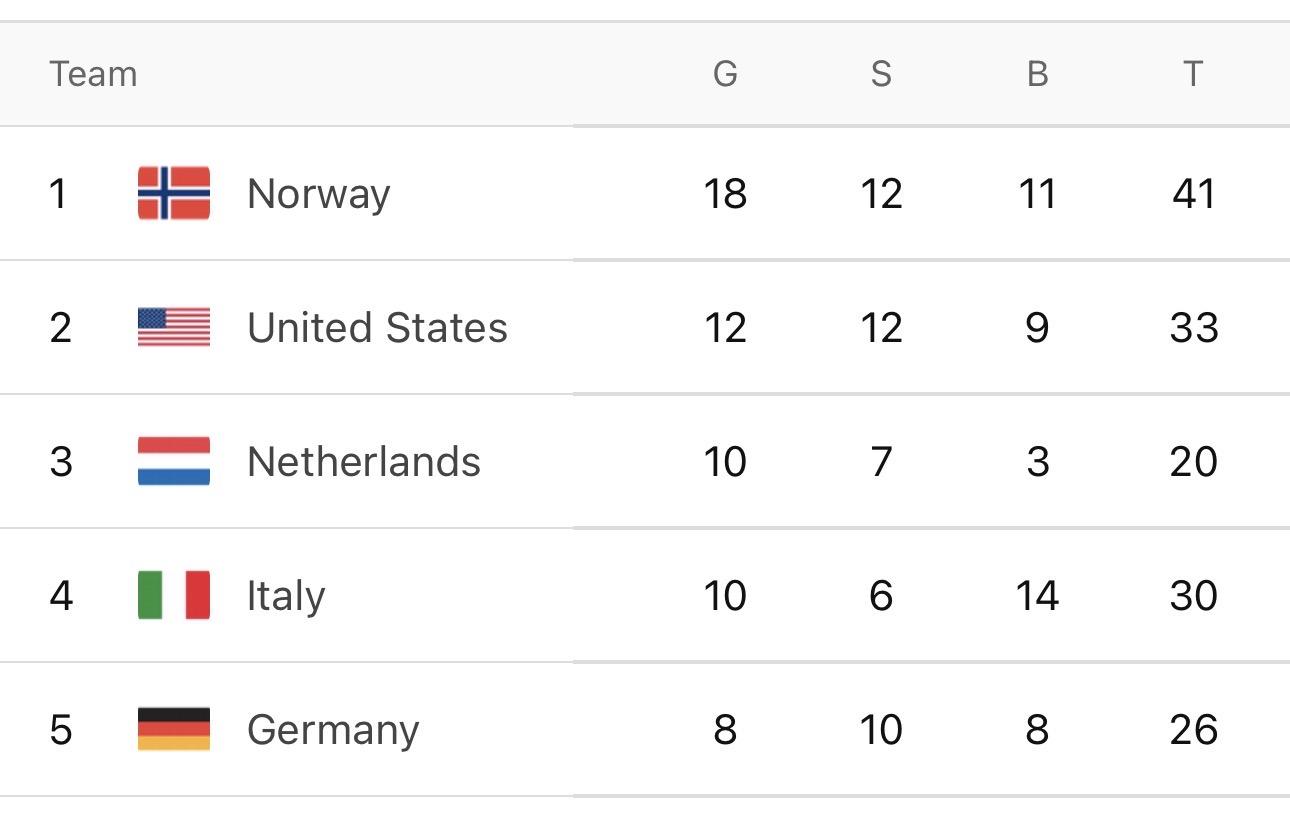Open the United States team link

click(x=377, y=327)
